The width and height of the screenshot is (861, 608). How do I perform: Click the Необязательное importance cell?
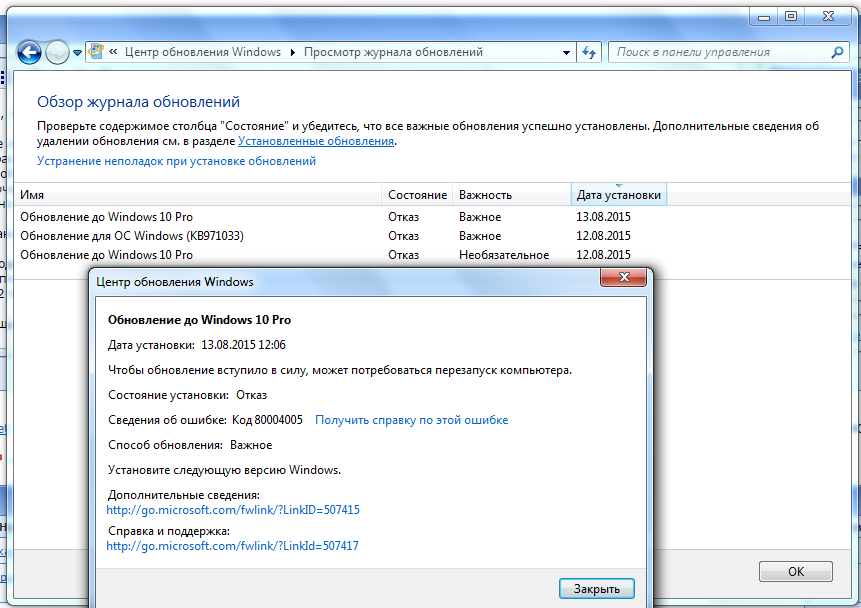click(504, 255)
